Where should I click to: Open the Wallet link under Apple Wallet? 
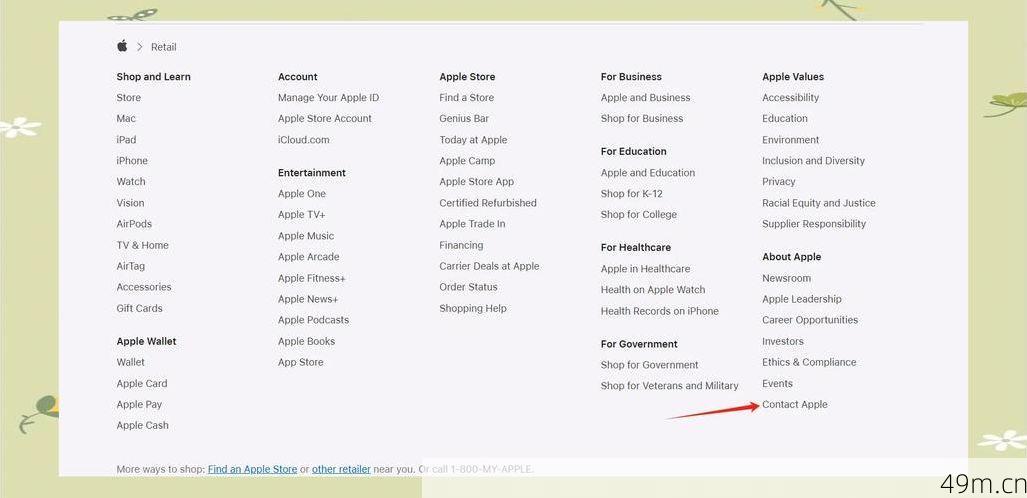tap(131, 362)
